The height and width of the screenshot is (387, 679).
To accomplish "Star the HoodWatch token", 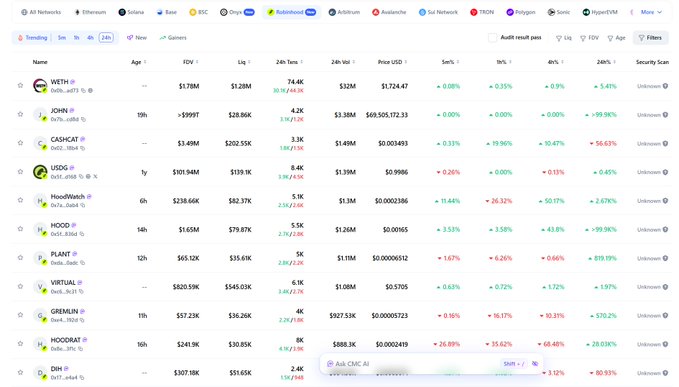I will tap(20, 200).
